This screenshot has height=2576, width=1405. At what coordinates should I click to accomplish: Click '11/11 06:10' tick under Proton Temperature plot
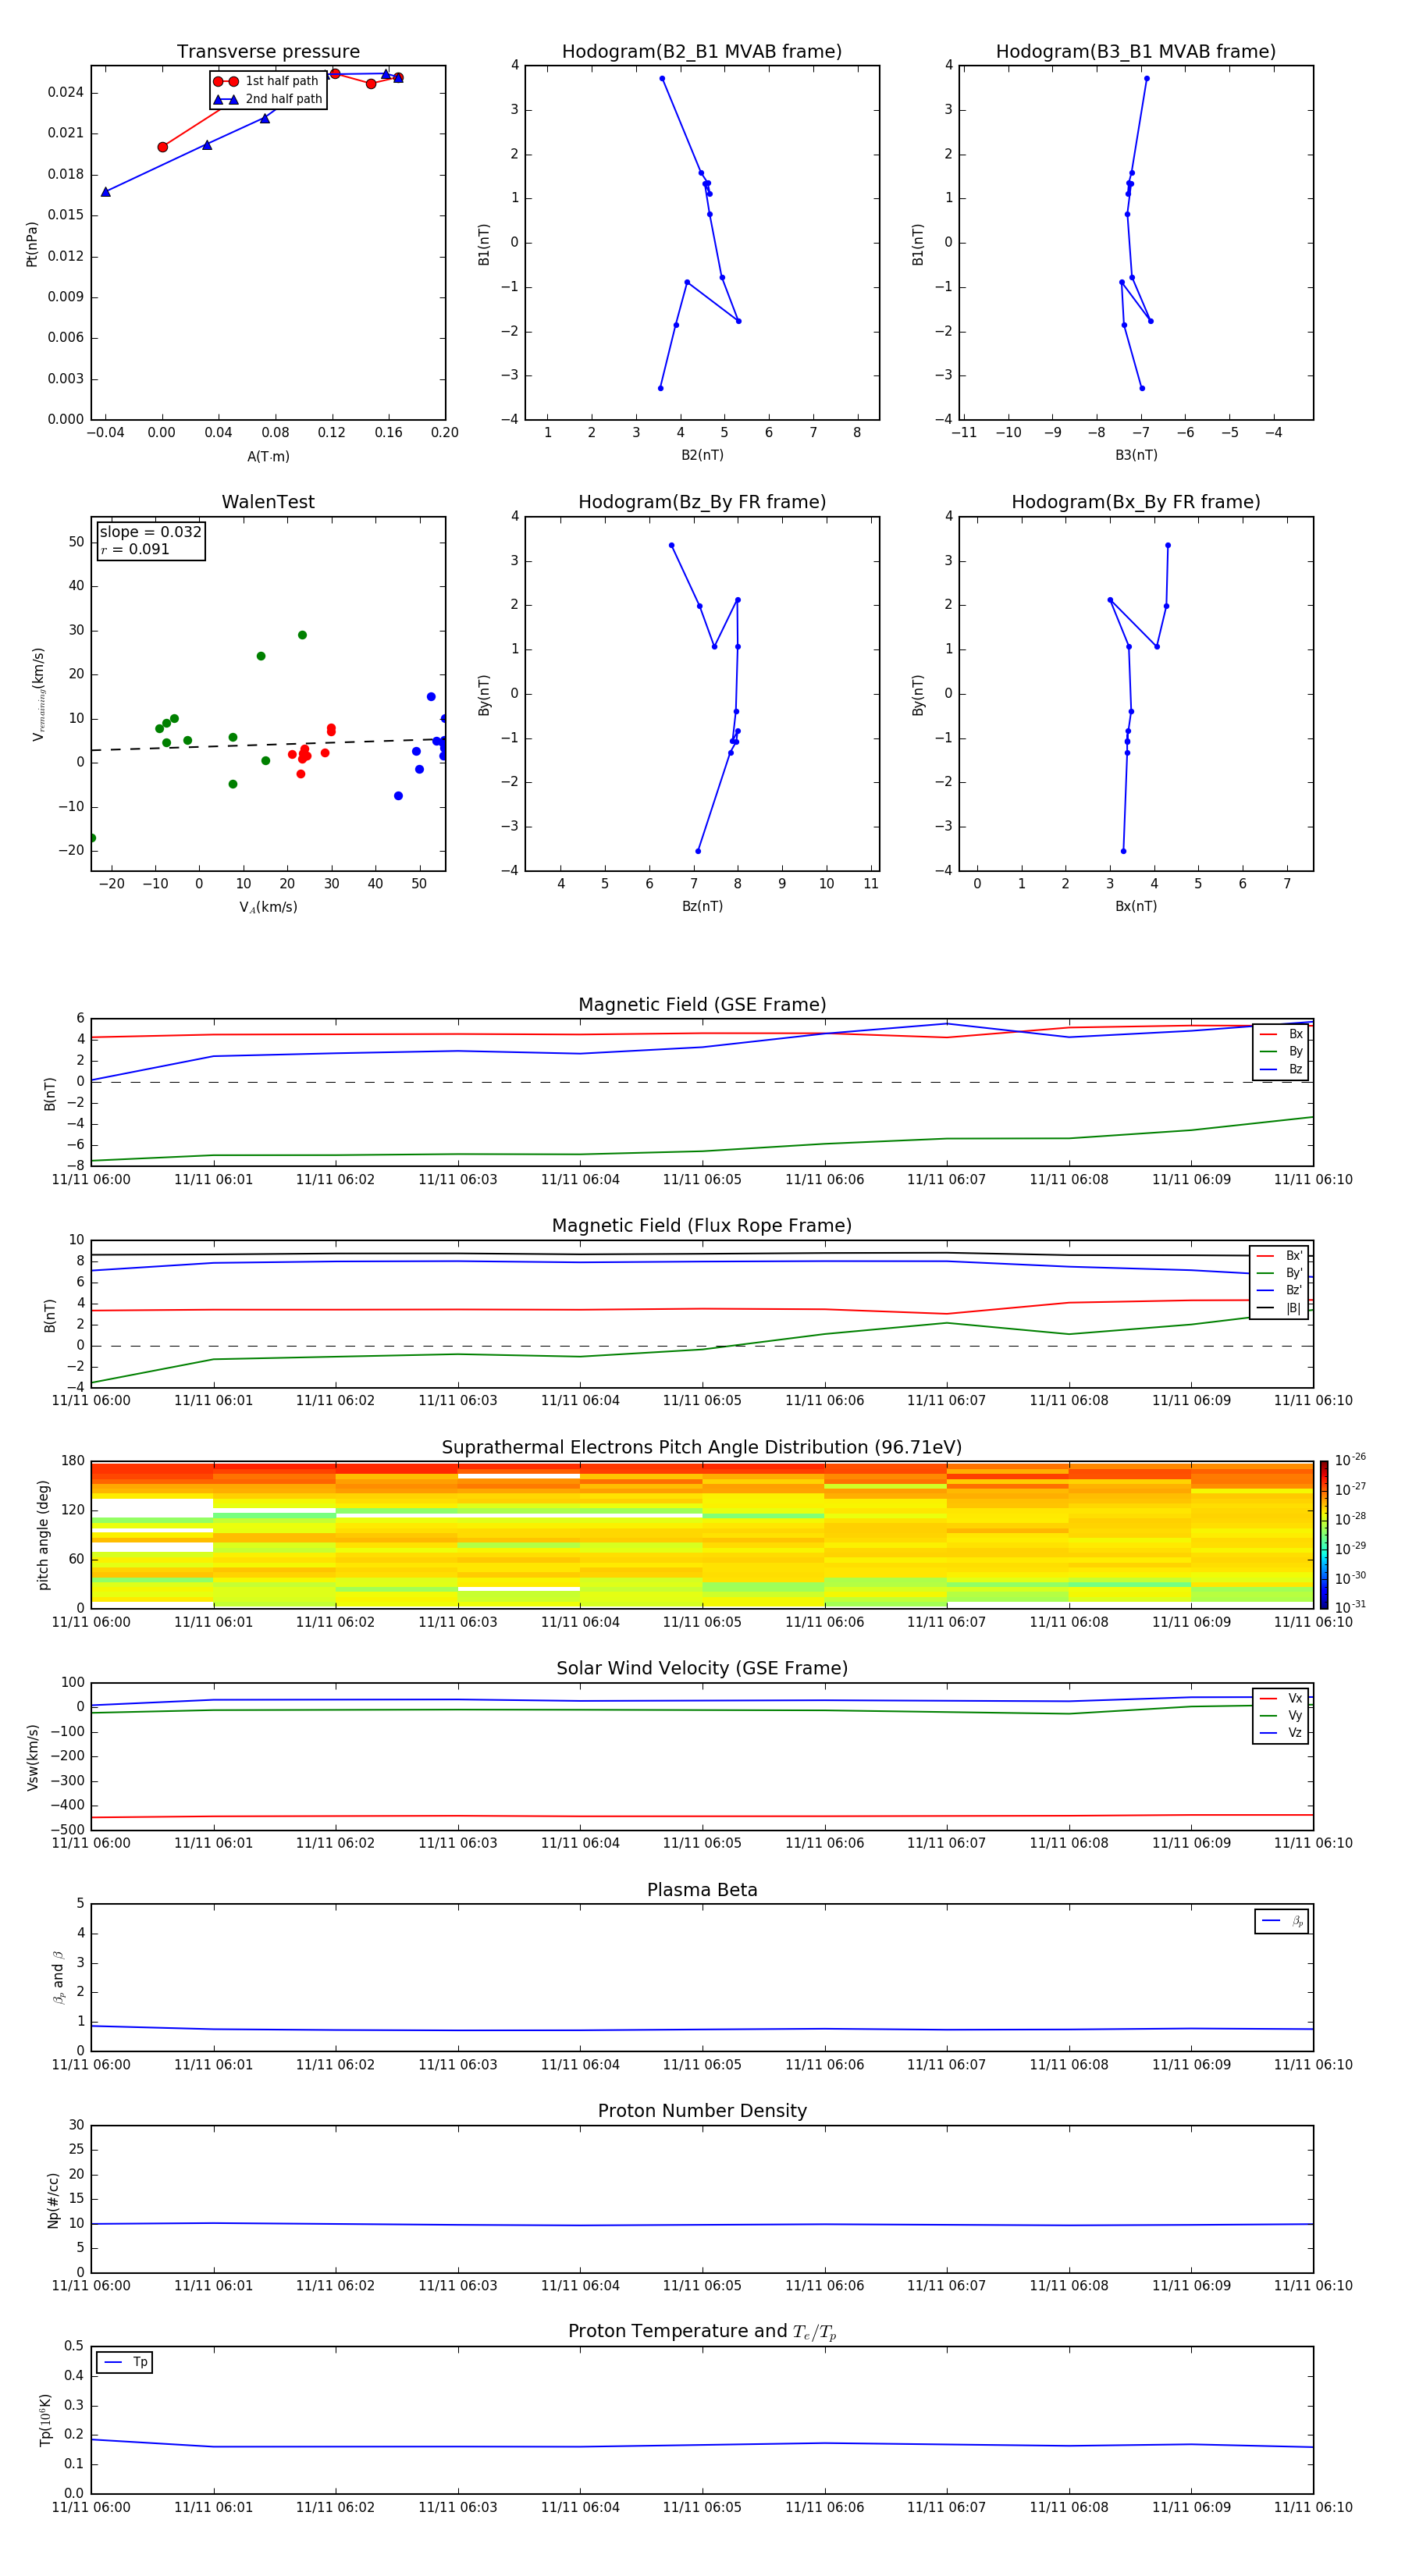1313,2507
